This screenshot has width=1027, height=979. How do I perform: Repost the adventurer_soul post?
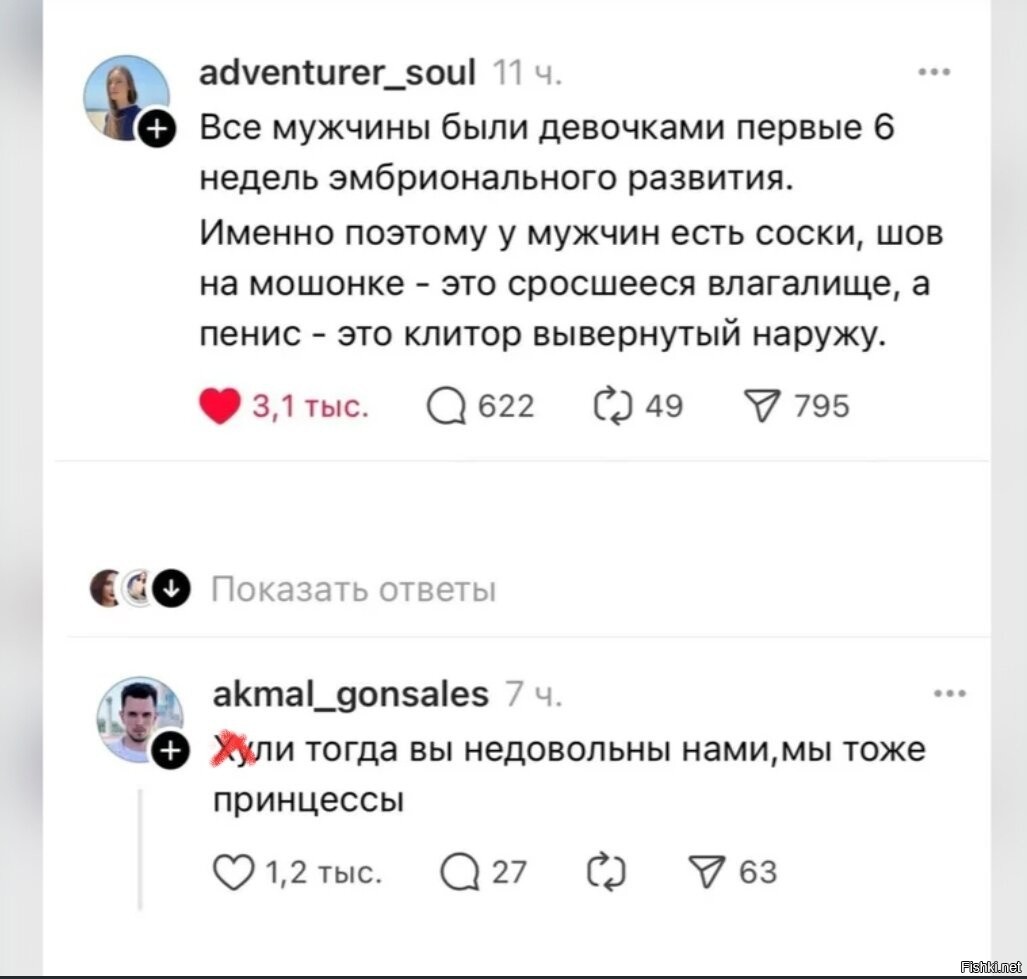609,406
